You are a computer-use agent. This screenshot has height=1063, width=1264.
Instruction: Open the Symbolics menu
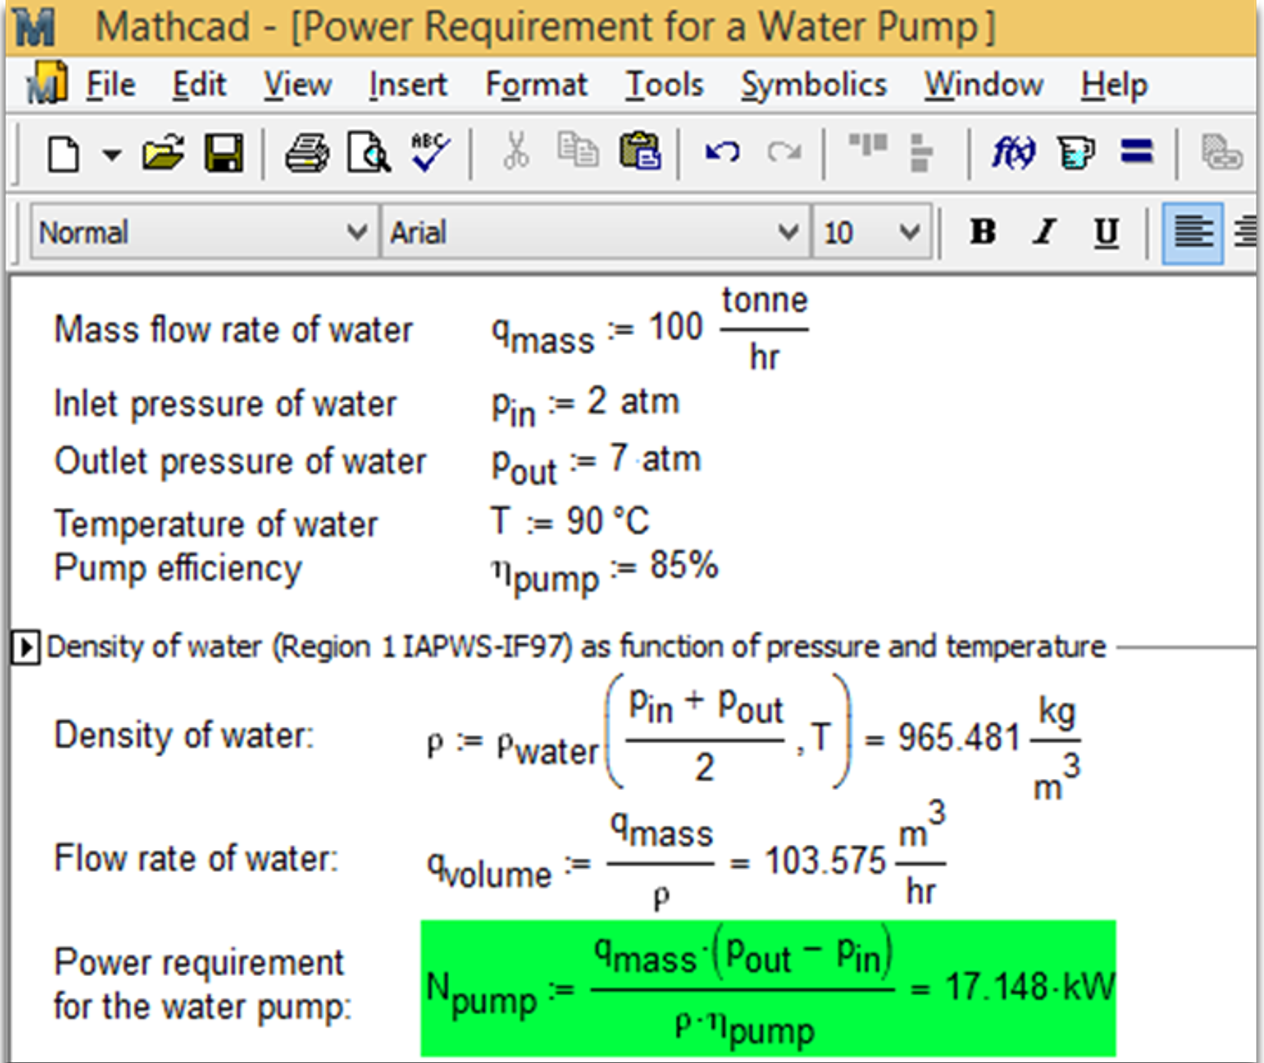coord(813,85)
